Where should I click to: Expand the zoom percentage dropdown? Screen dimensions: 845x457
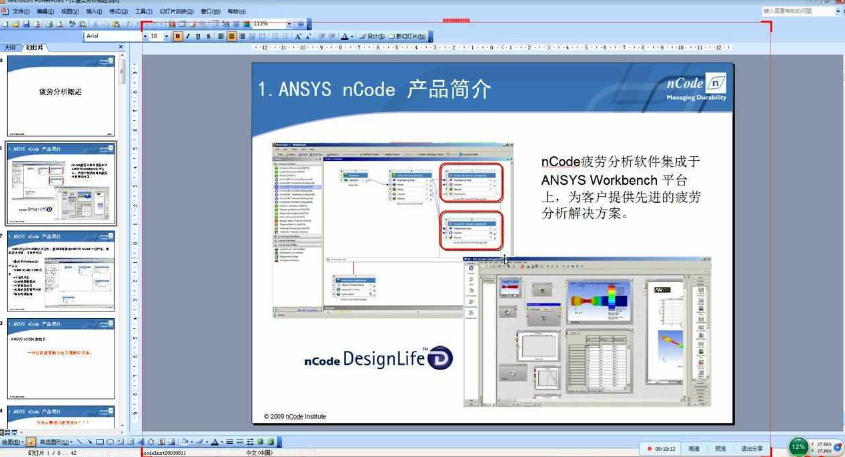(289, 23)
